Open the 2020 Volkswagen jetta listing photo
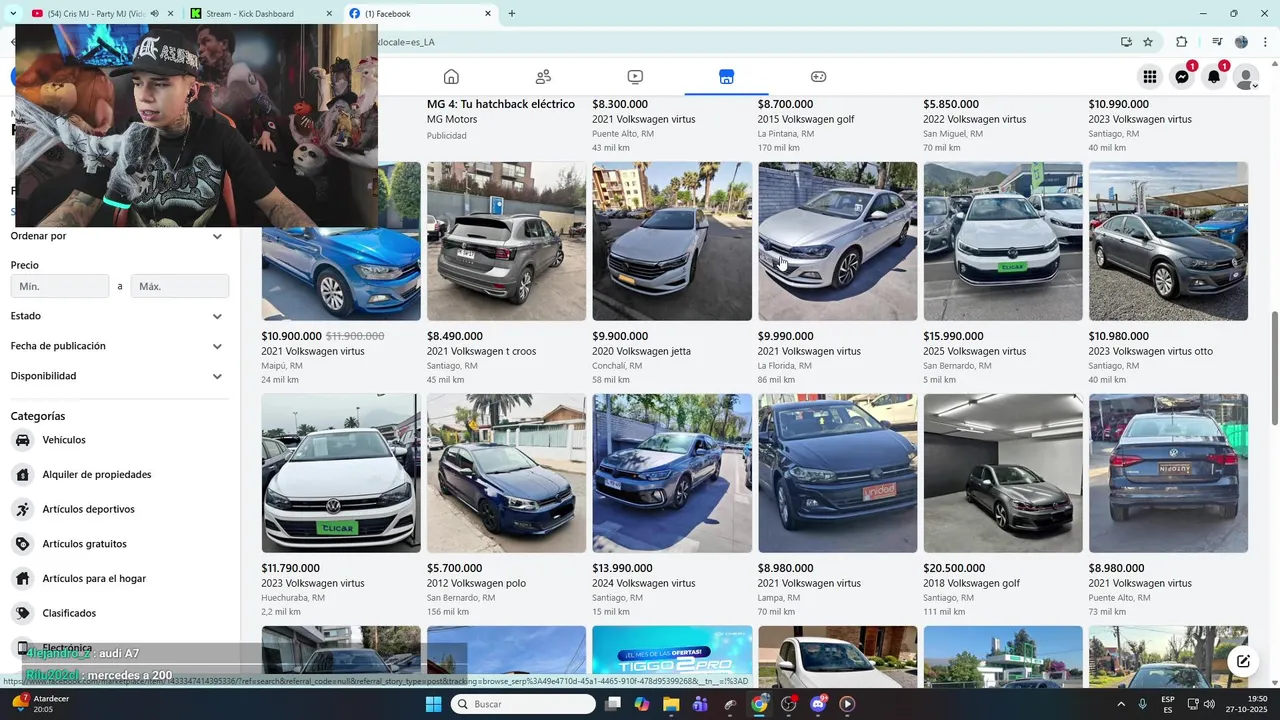Image resolution: width=1280 pixels, height=720 pixels. pyautogui.click(x=672, y=241)
